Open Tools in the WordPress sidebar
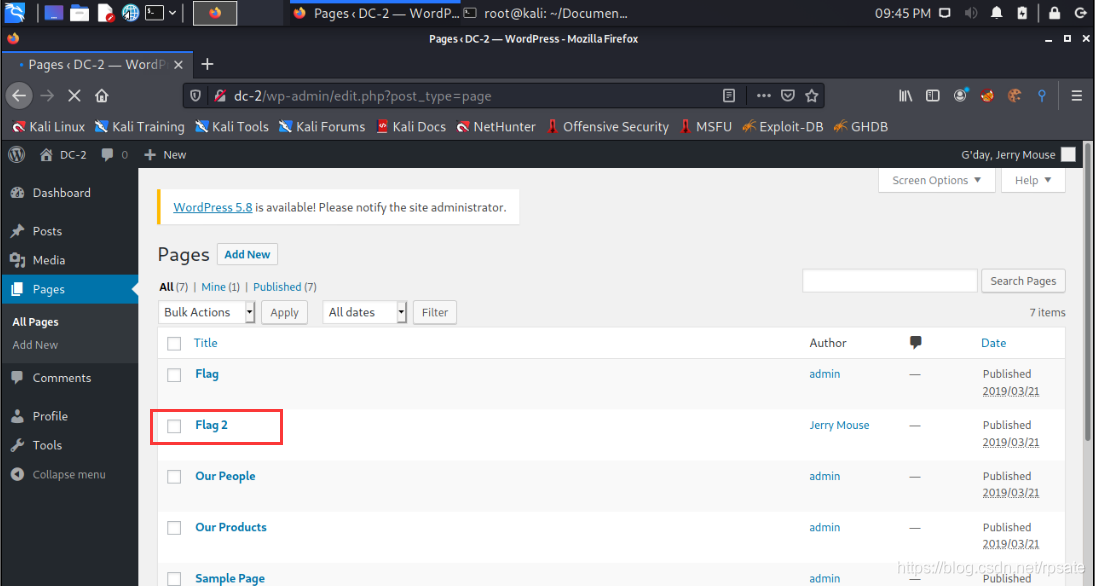The image size is (1095, 586). pos(69,446)
